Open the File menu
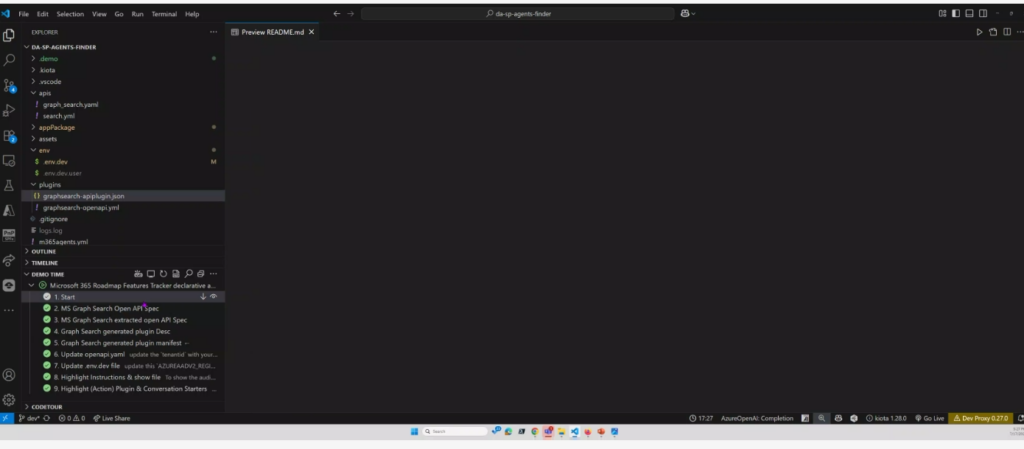Screen dimensions: 1024x449 point(24,14)
